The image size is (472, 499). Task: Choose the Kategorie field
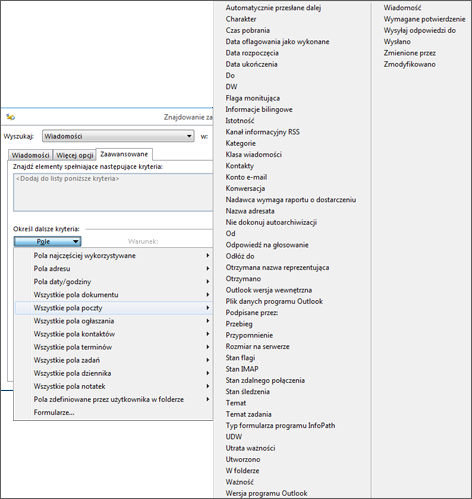241,143
